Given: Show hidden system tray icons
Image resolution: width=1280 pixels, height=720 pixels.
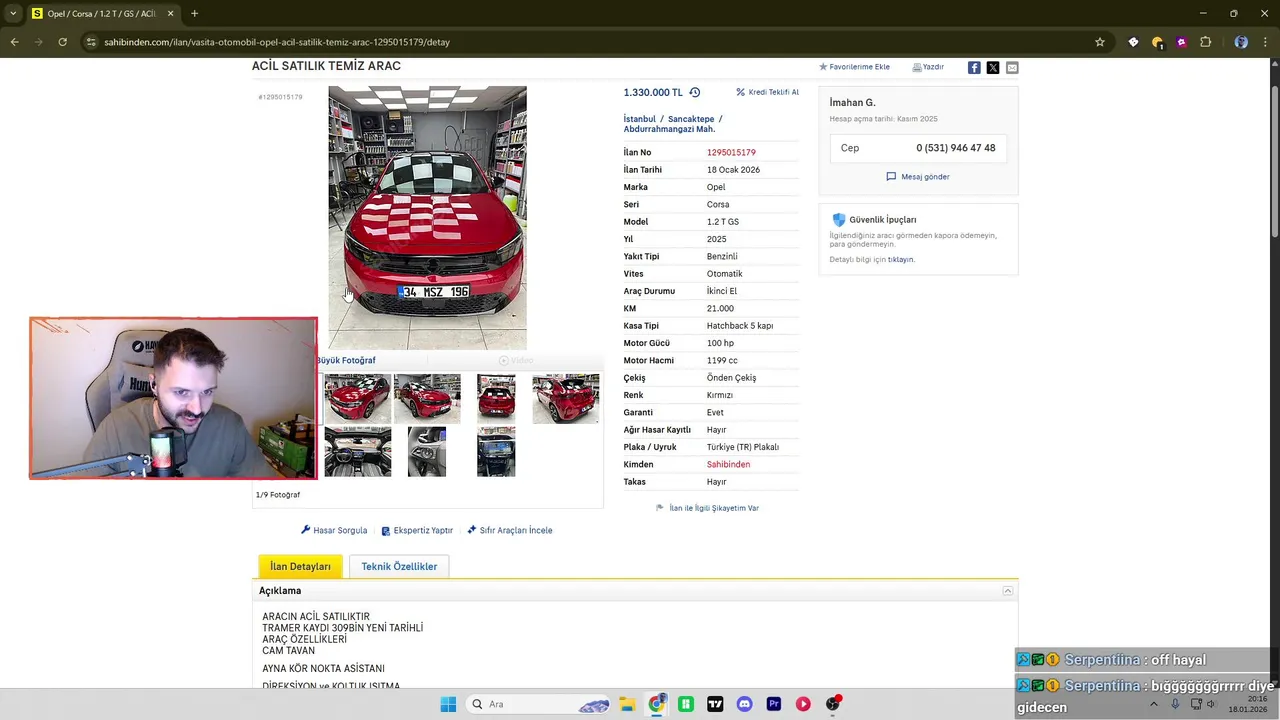Looking at the screenshot, I should (1154, 704).
